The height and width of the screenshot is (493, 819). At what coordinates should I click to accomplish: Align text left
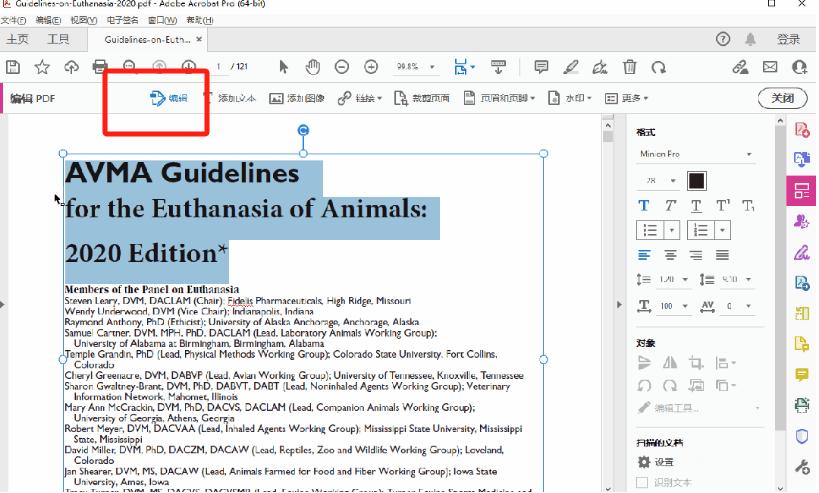coord(644,255)
